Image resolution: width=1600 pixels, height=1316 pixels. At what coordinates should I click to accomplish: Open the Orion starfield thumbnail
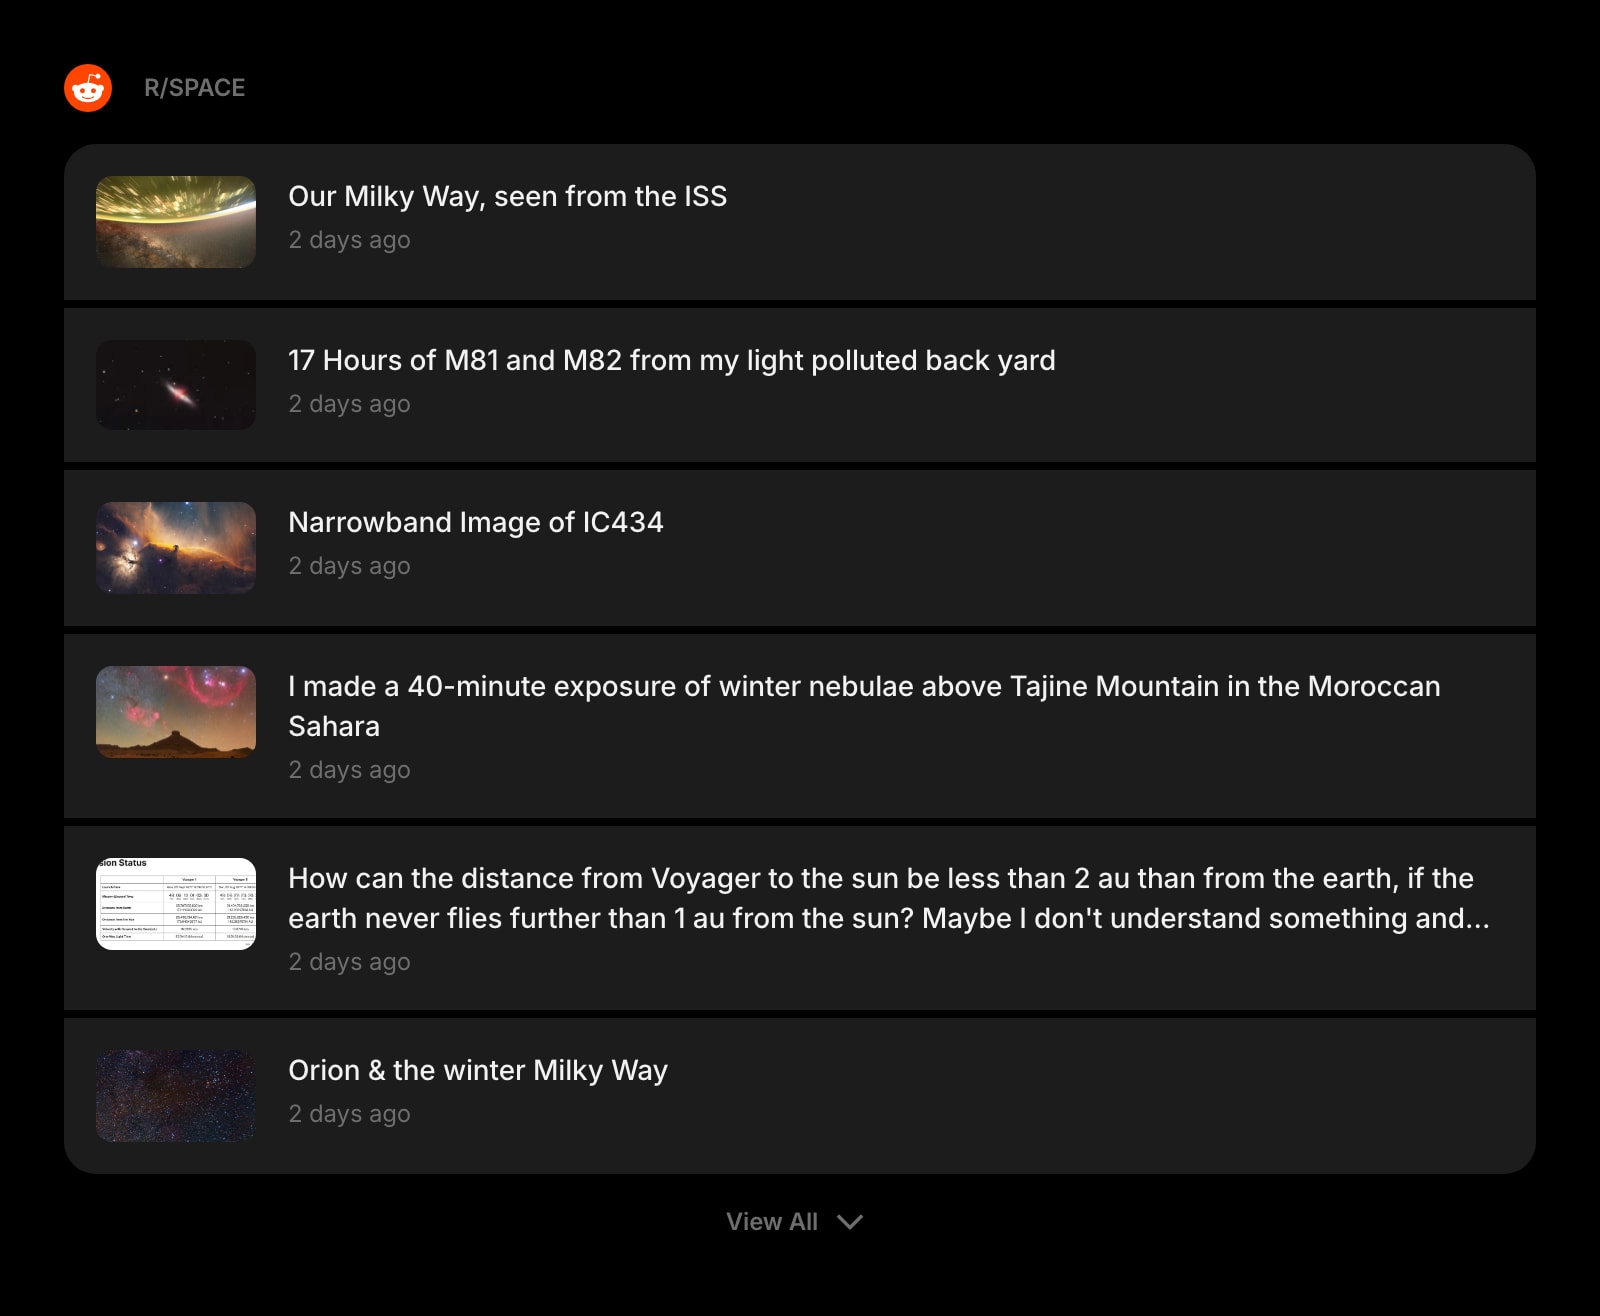point(176,1096)
